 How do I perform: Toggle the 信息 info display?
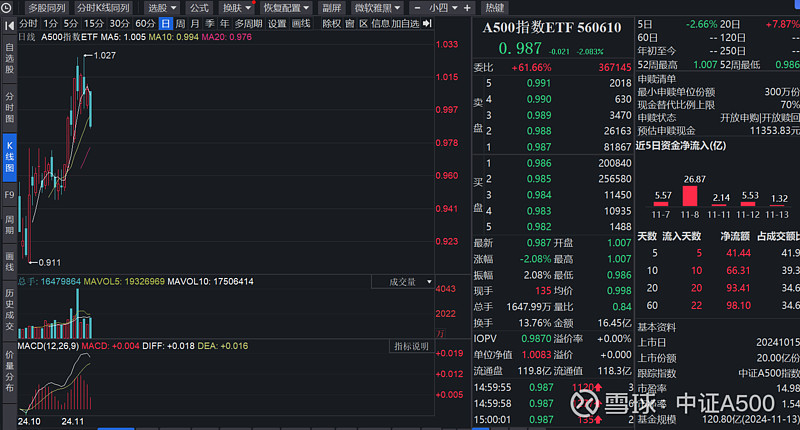coord(380,23)
